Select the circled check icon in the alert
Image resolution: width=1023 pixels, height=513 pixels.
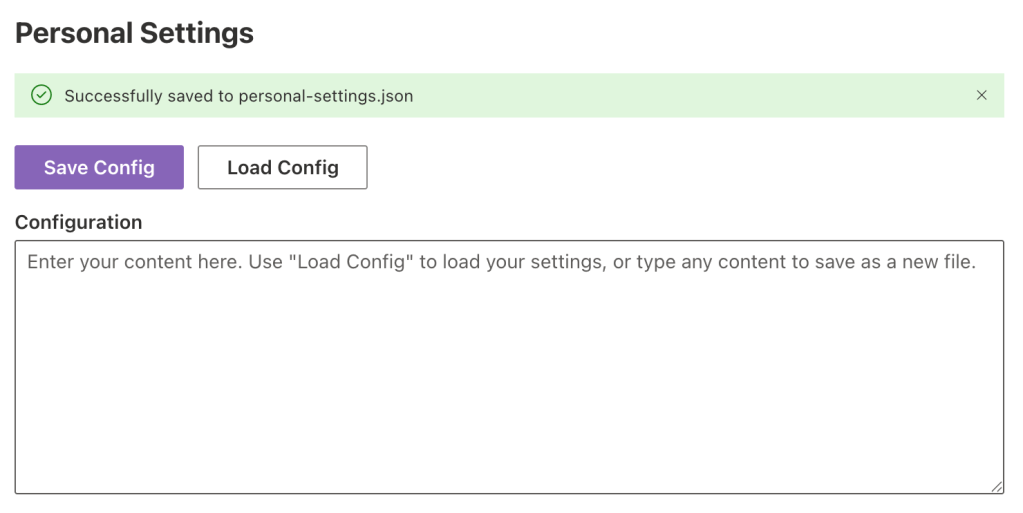[x=41, y=96]
